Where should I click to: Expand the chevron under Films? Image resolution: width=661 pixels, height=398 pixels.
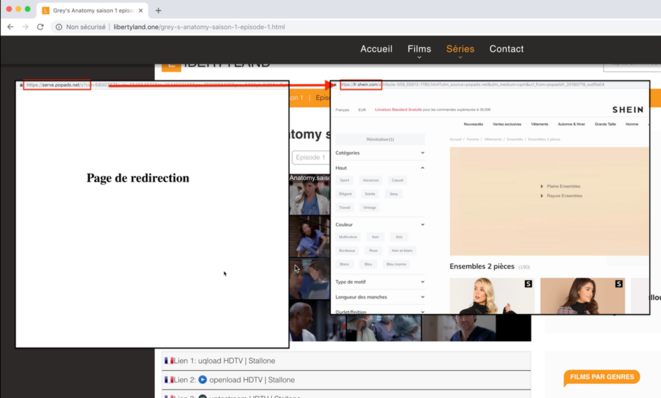419,57
